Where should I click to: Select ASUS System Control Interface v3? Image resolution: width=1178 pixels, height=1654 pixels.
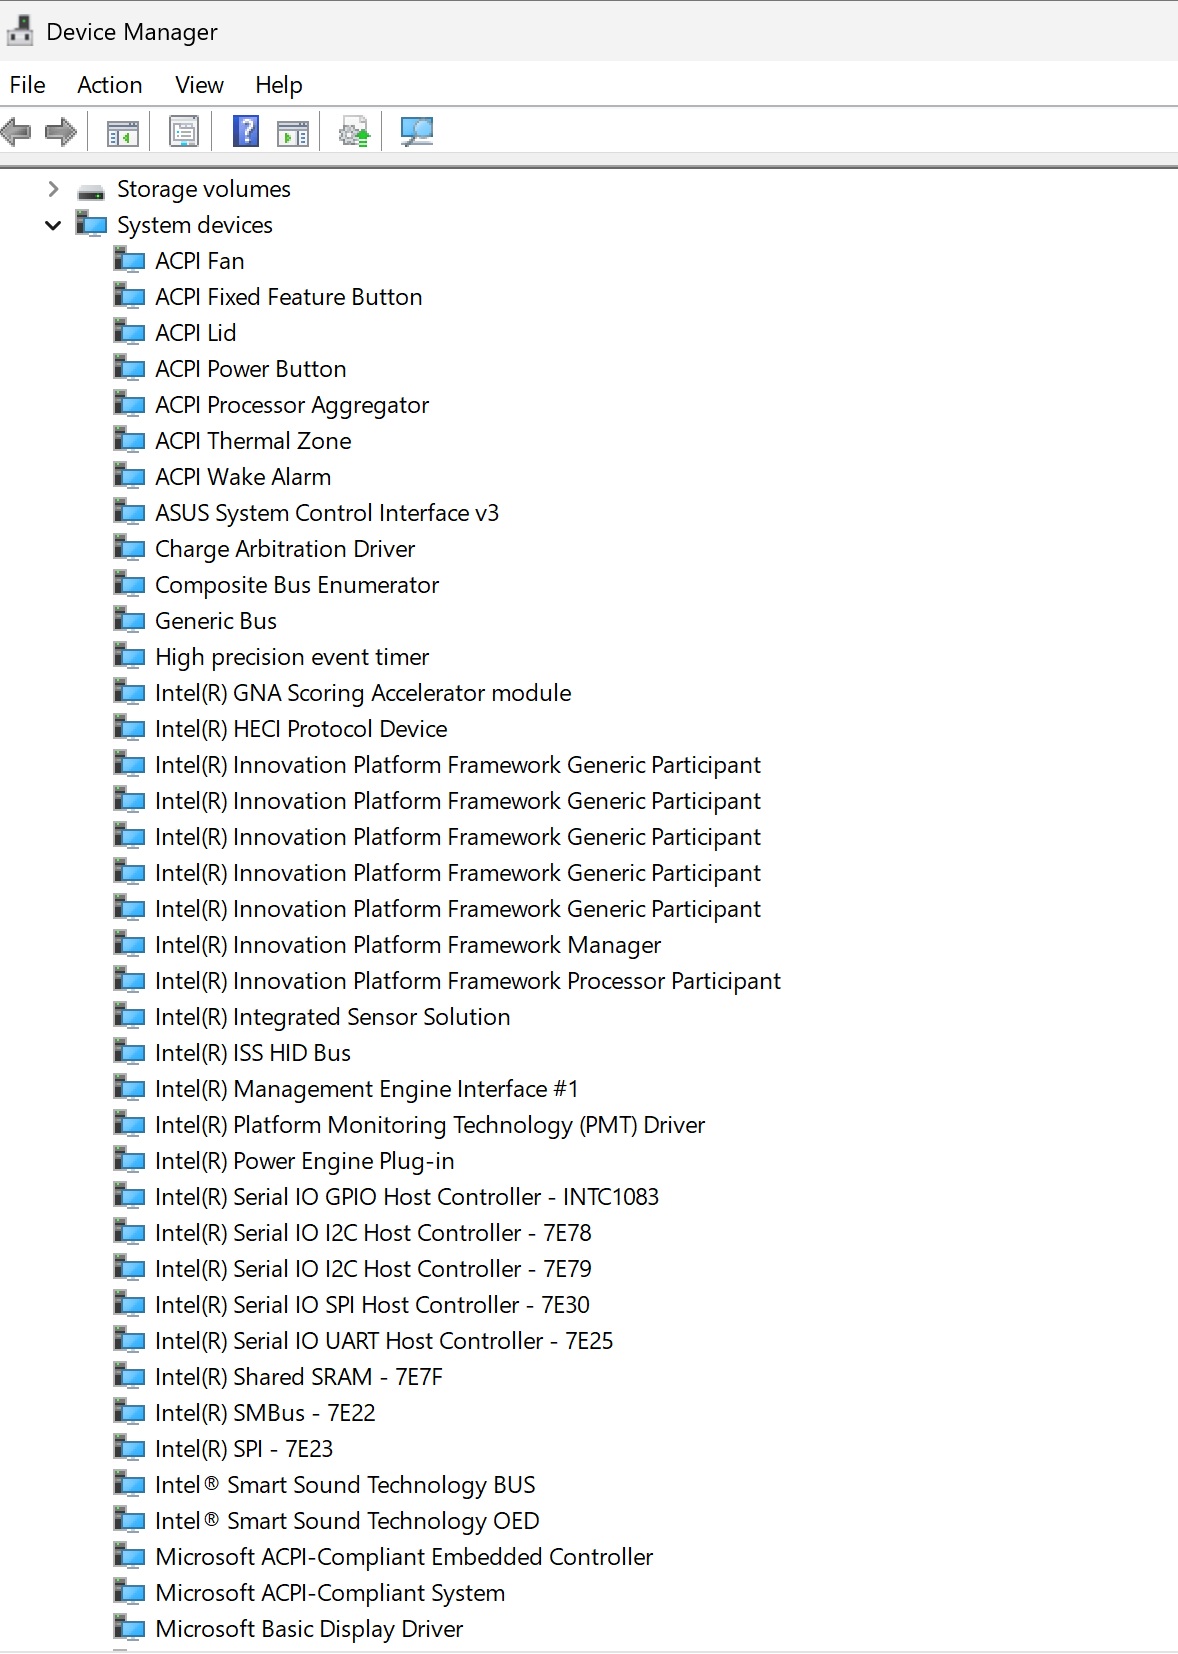[327, 513]
